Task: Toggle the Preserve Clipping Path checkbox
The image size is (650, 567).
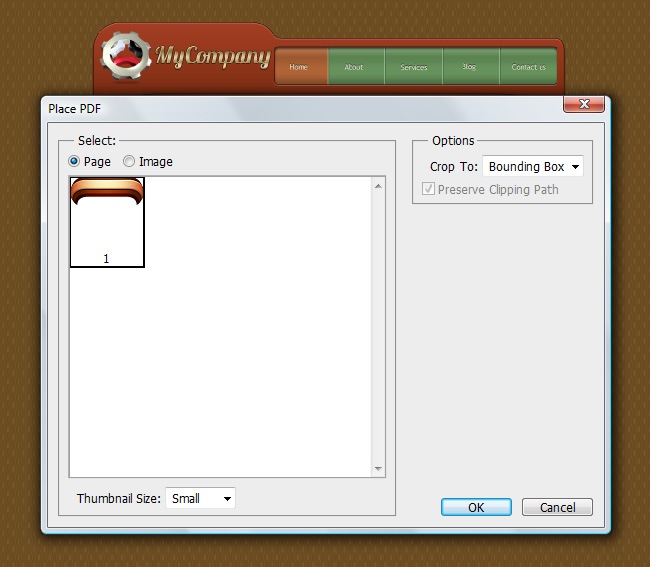Action: pyautogui.click(x=428, y=189)
